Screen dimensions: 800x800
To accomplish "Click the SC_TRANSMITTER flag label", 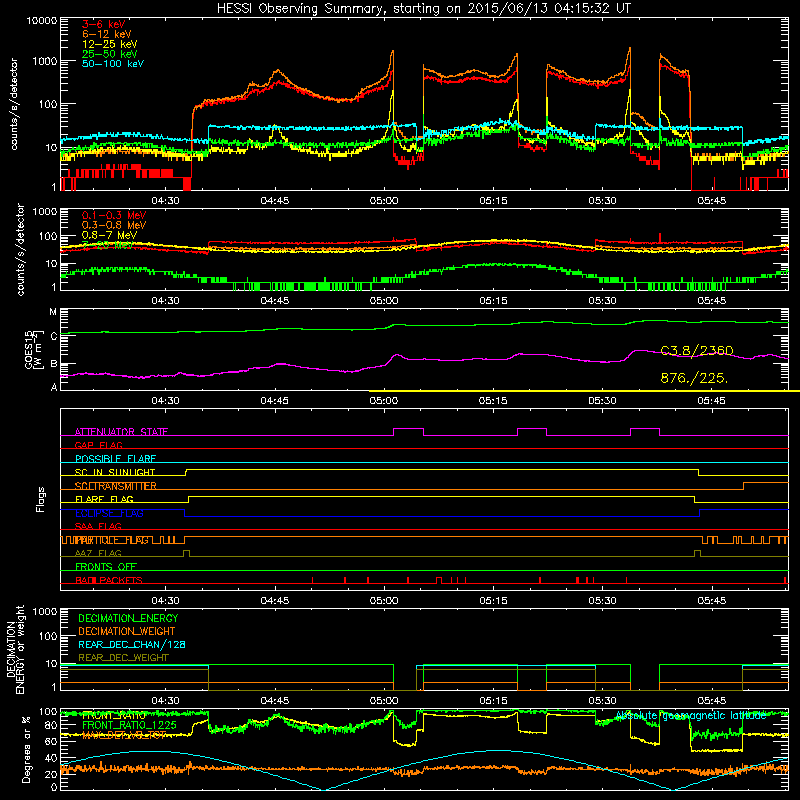I will pos(115,486).
